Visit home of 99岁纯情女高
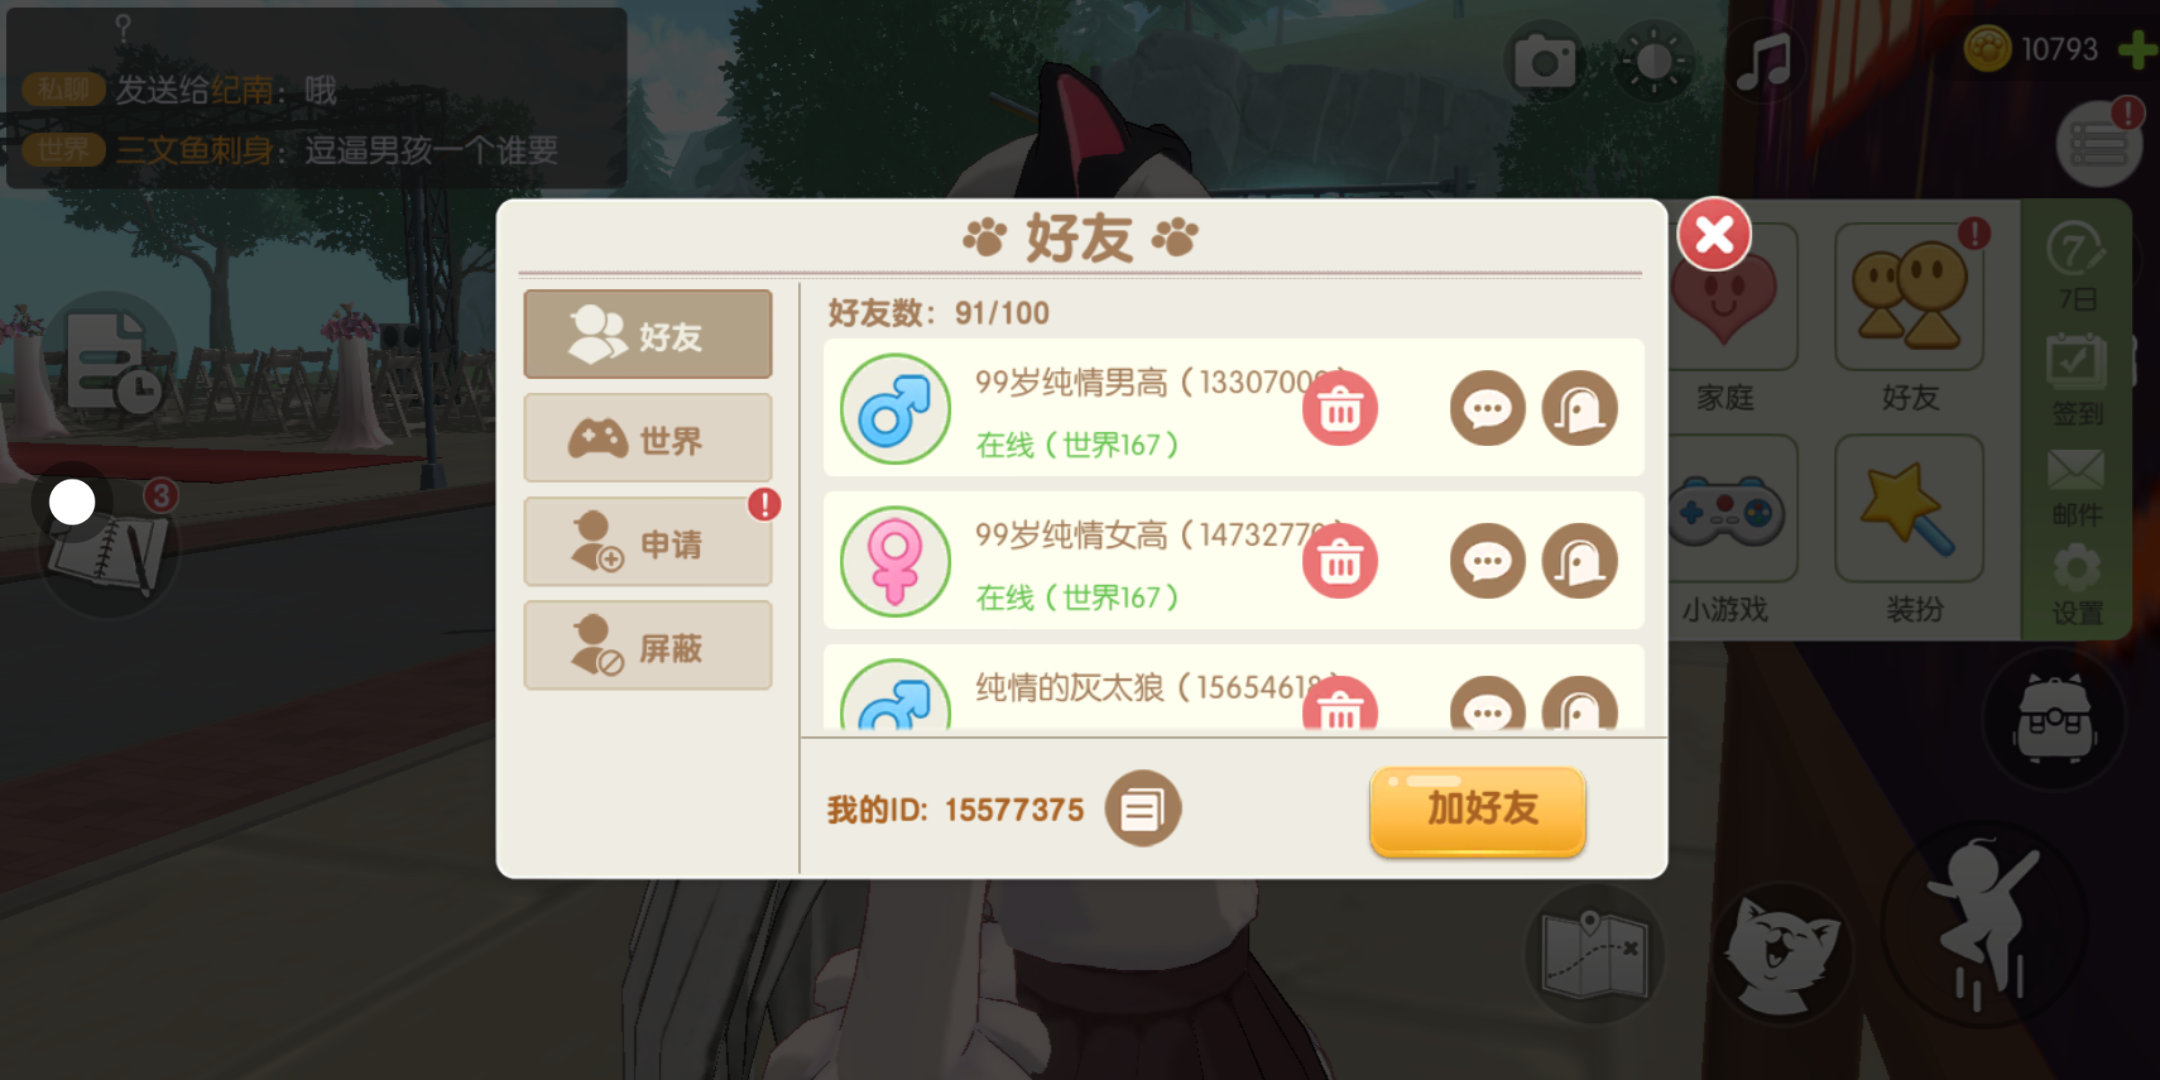This screenshot has height=1080, width=2160. click(1580, 561)
